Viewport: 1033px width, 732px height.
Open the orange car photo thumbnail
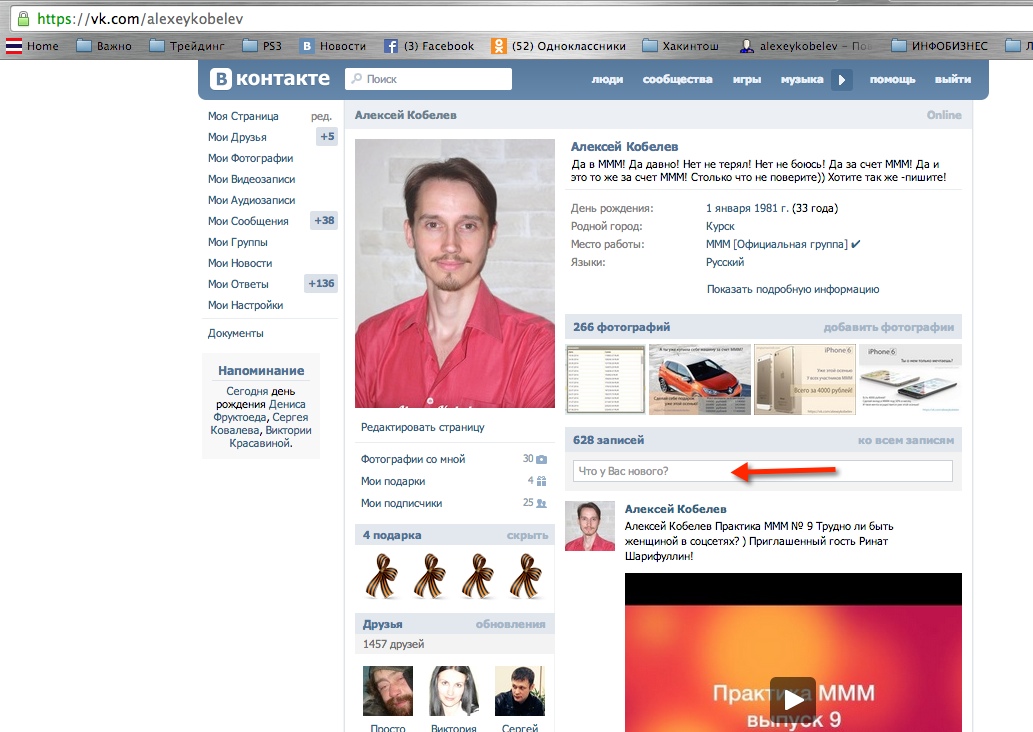[700, 380]
